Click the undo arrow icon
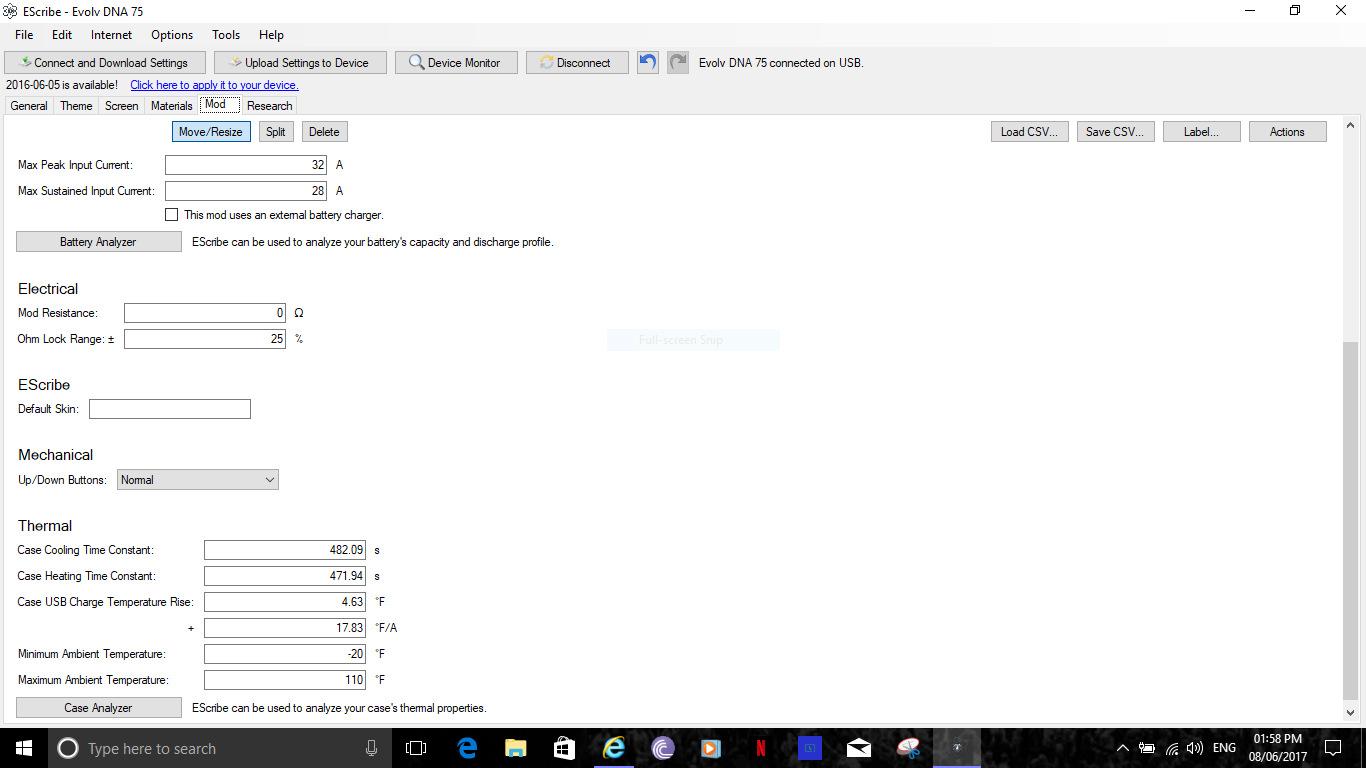Viewport: 1366px width, 768px height. pyautogui.click(x=648, y=62)
